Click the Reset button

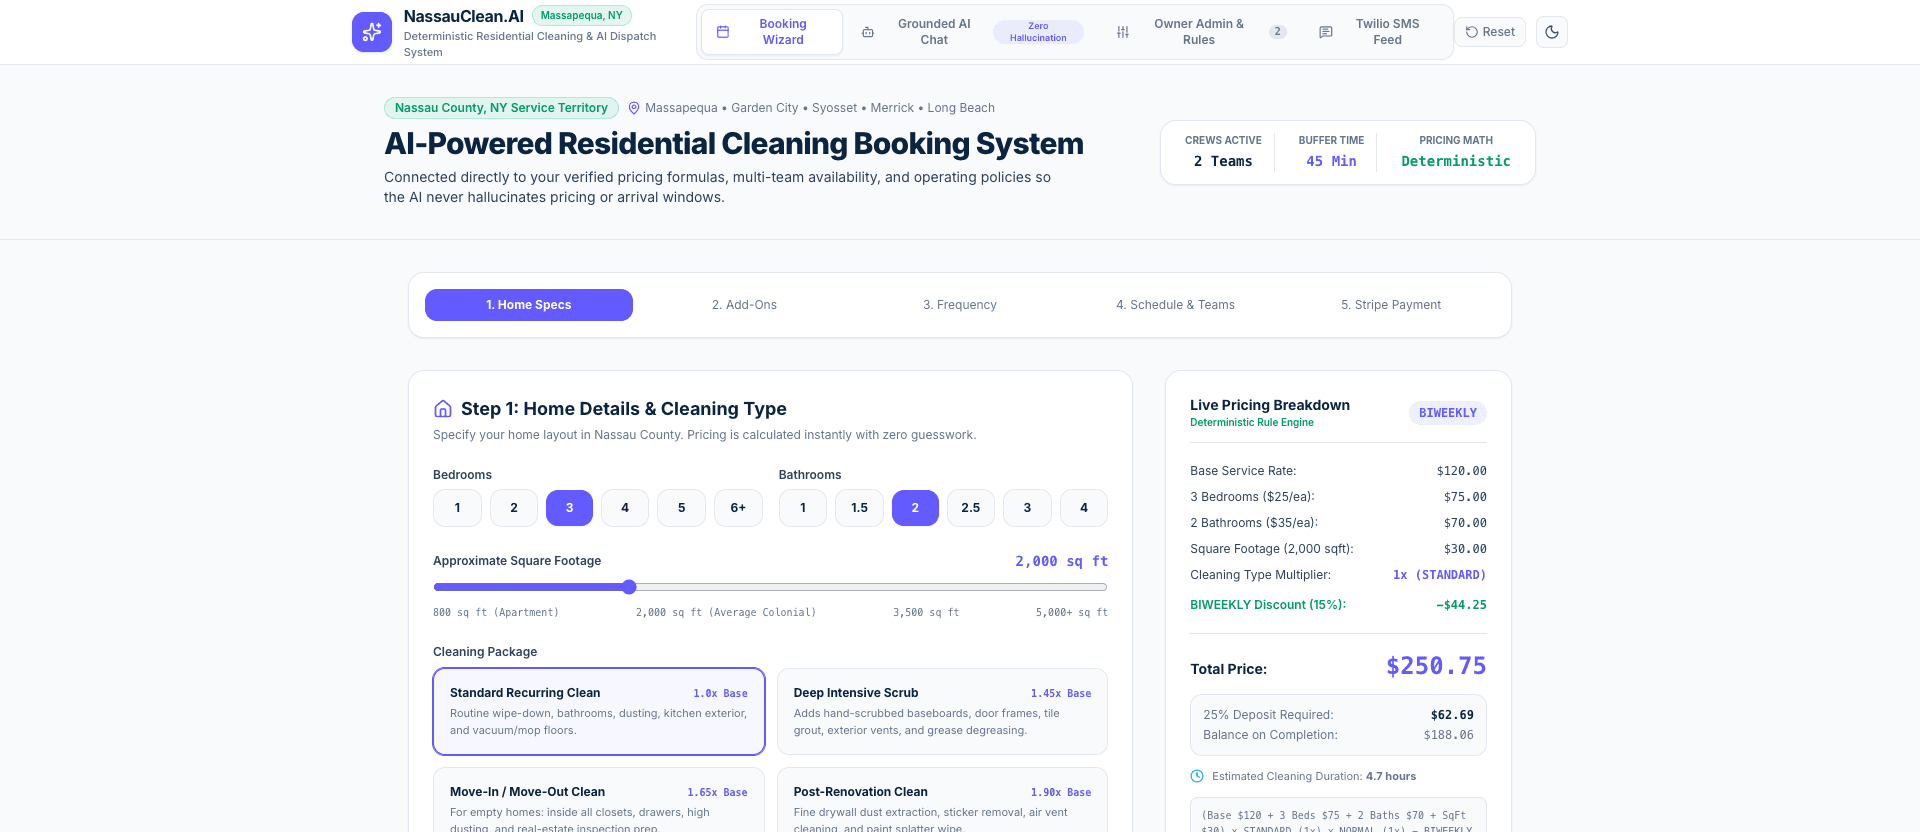pos(1490,32)
